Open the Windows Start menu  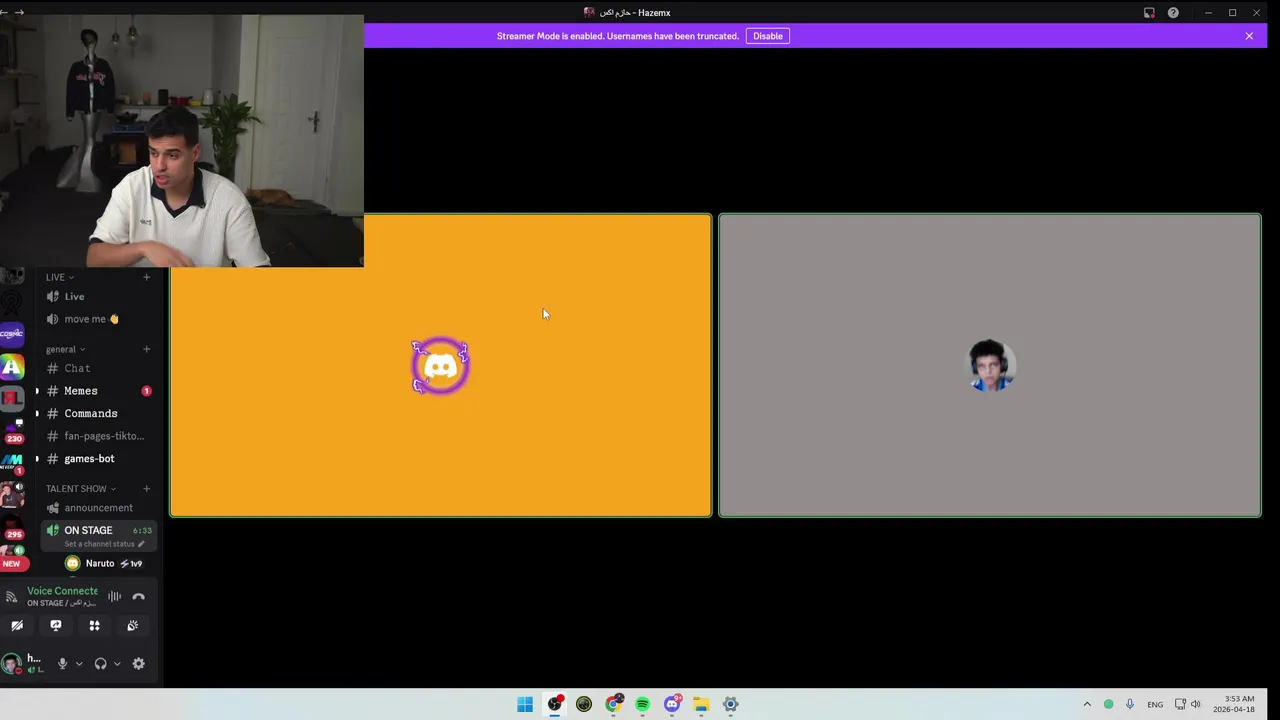pos(525,704)
